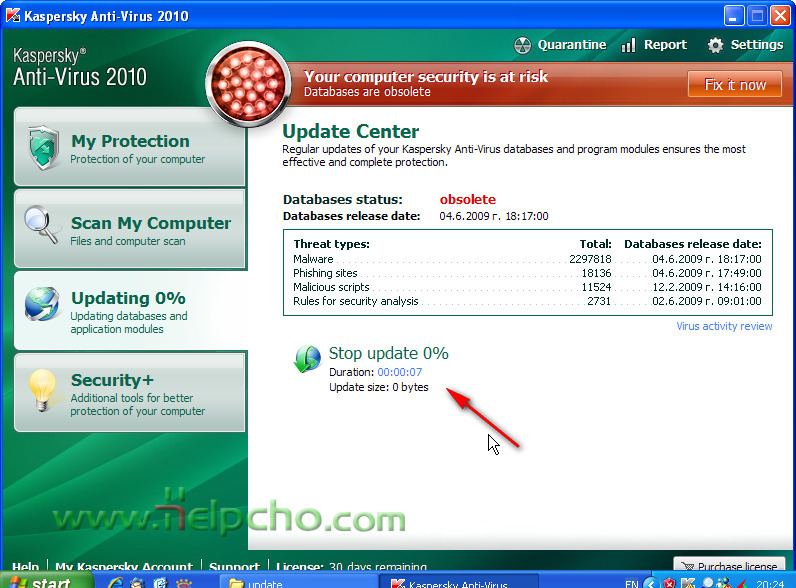Click the green shield My Protection icon
The width and height of the screenshot is (796, 588).
(x=44, y=147)
